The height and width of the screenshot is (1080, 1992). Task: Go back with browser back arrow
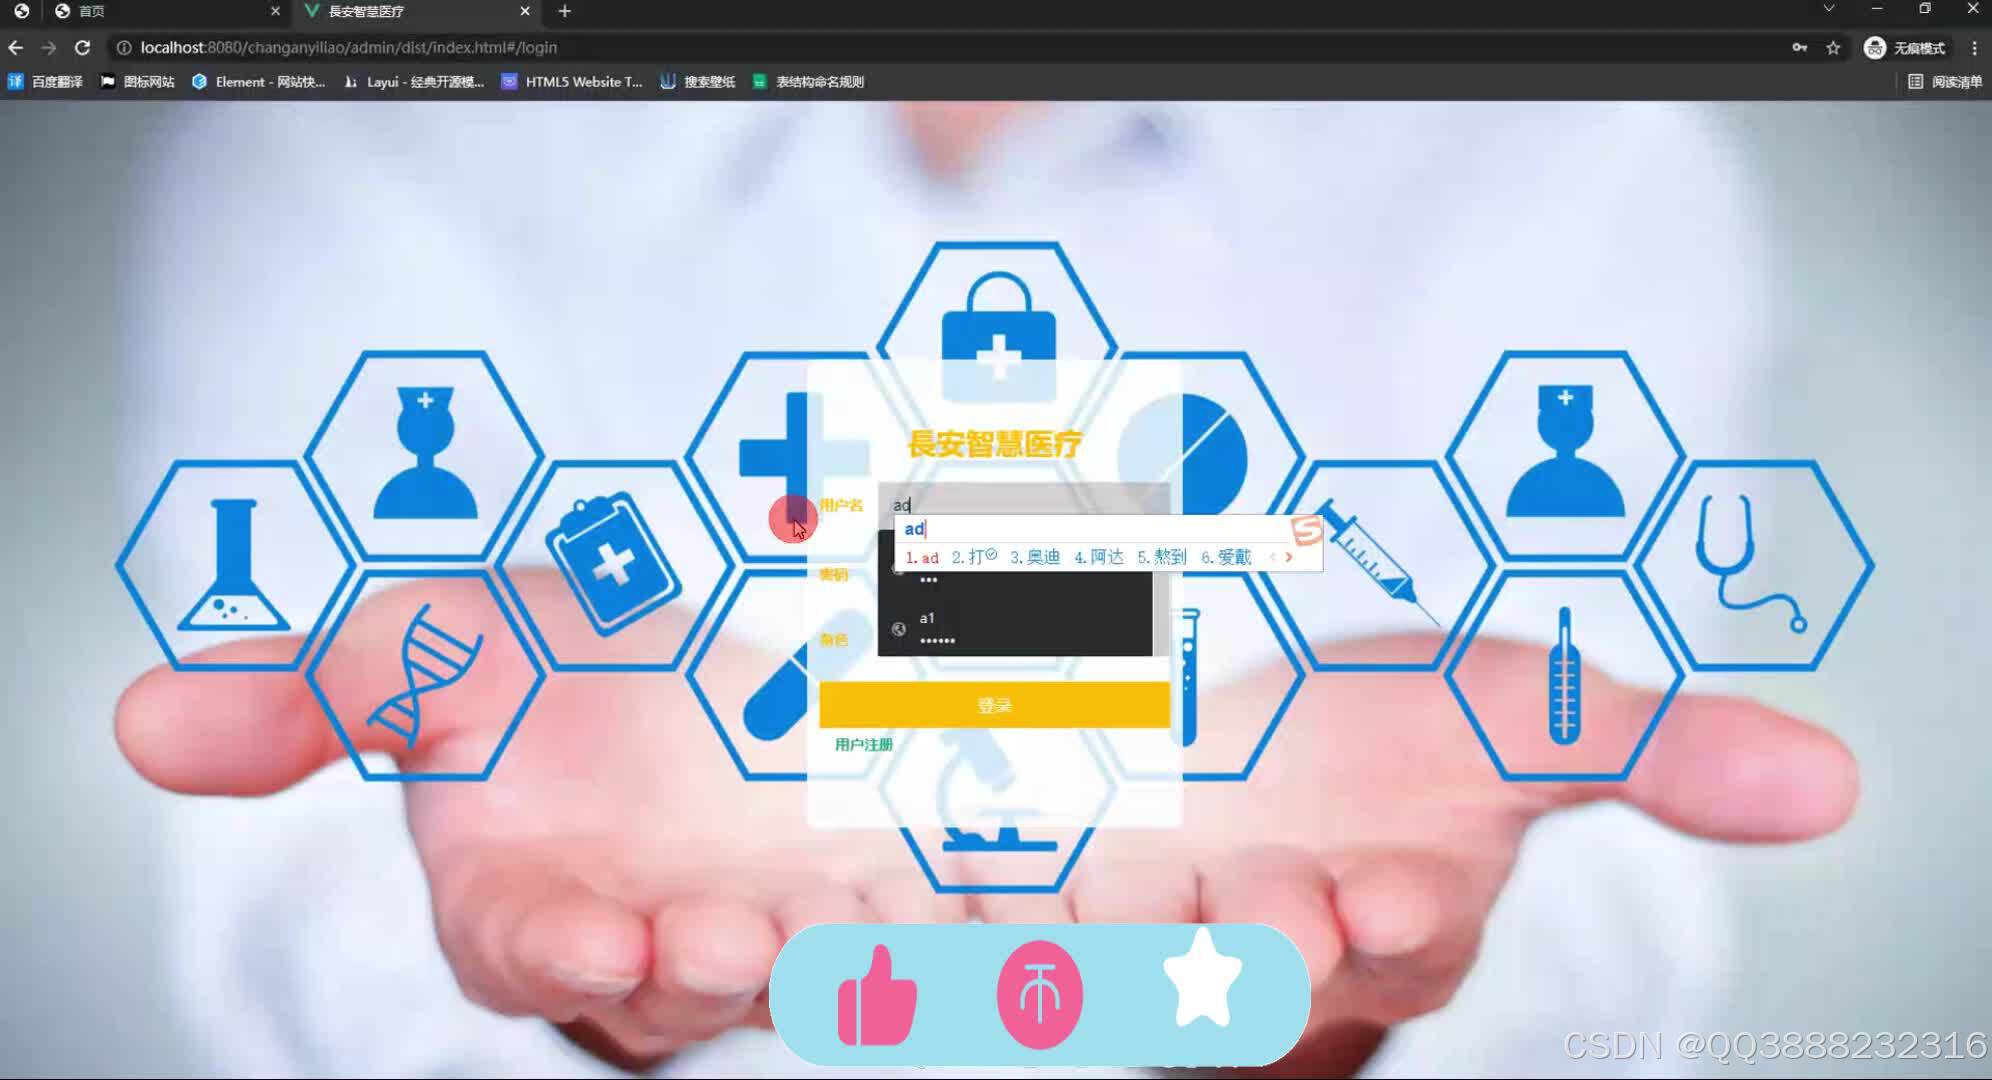pos(16,48)
